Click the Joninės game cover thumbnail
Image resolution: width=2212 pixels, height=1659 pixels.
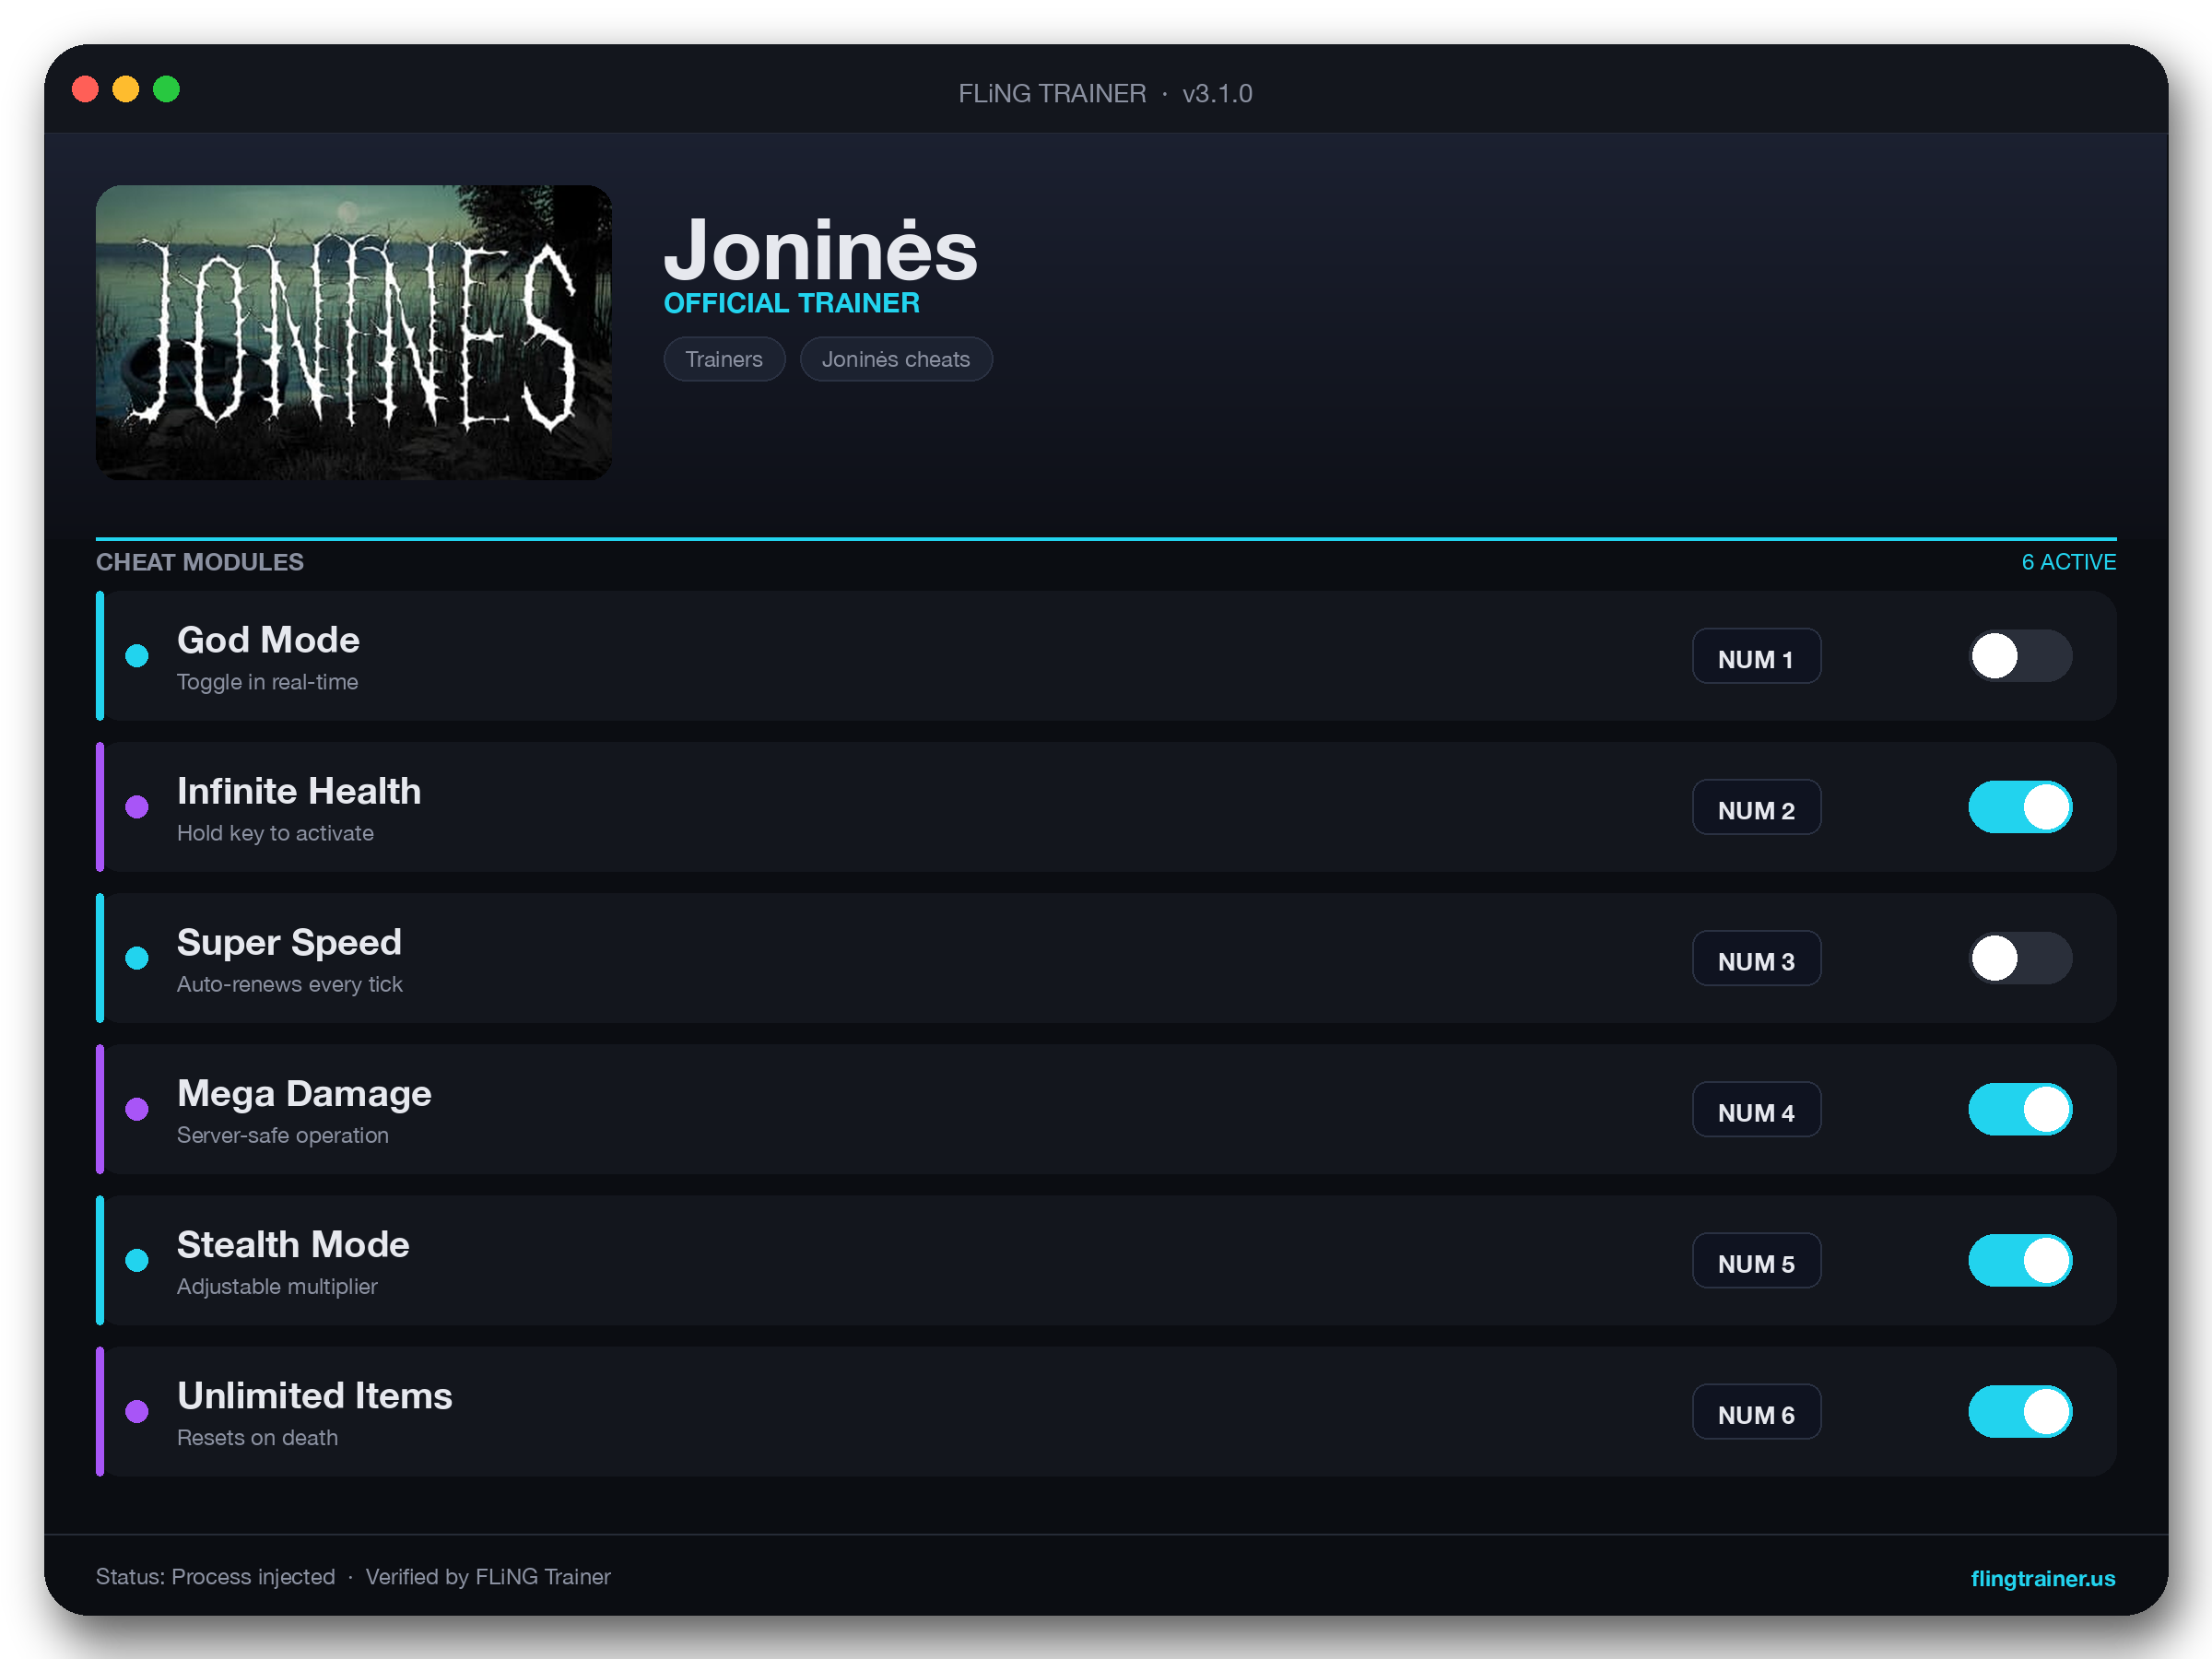click(x=353, y=332)
